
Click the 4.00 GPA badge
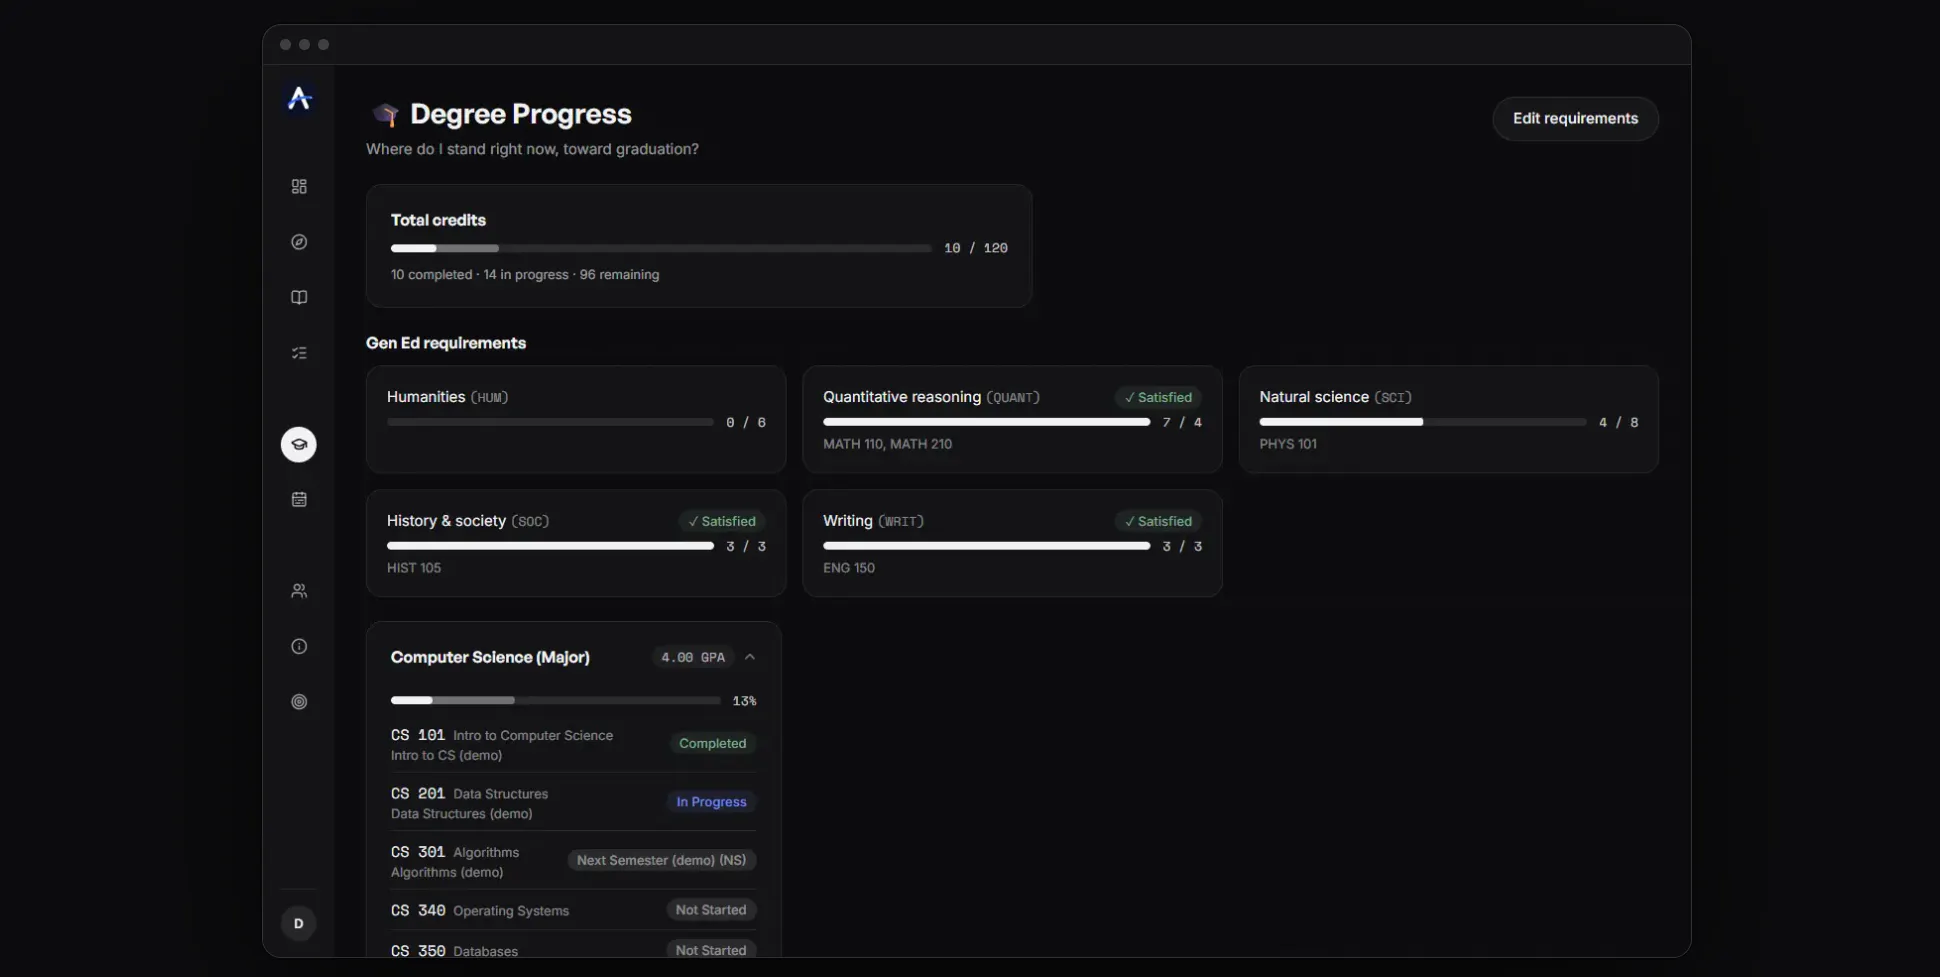pyautogui.click(x=693, y=657)
